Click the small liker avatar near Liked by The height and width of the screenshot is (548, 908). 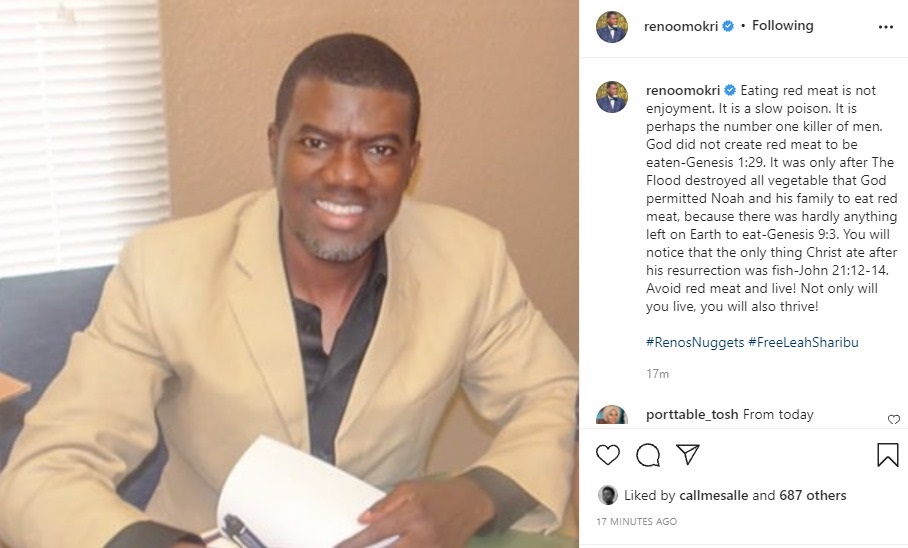[x=607, y=495]
